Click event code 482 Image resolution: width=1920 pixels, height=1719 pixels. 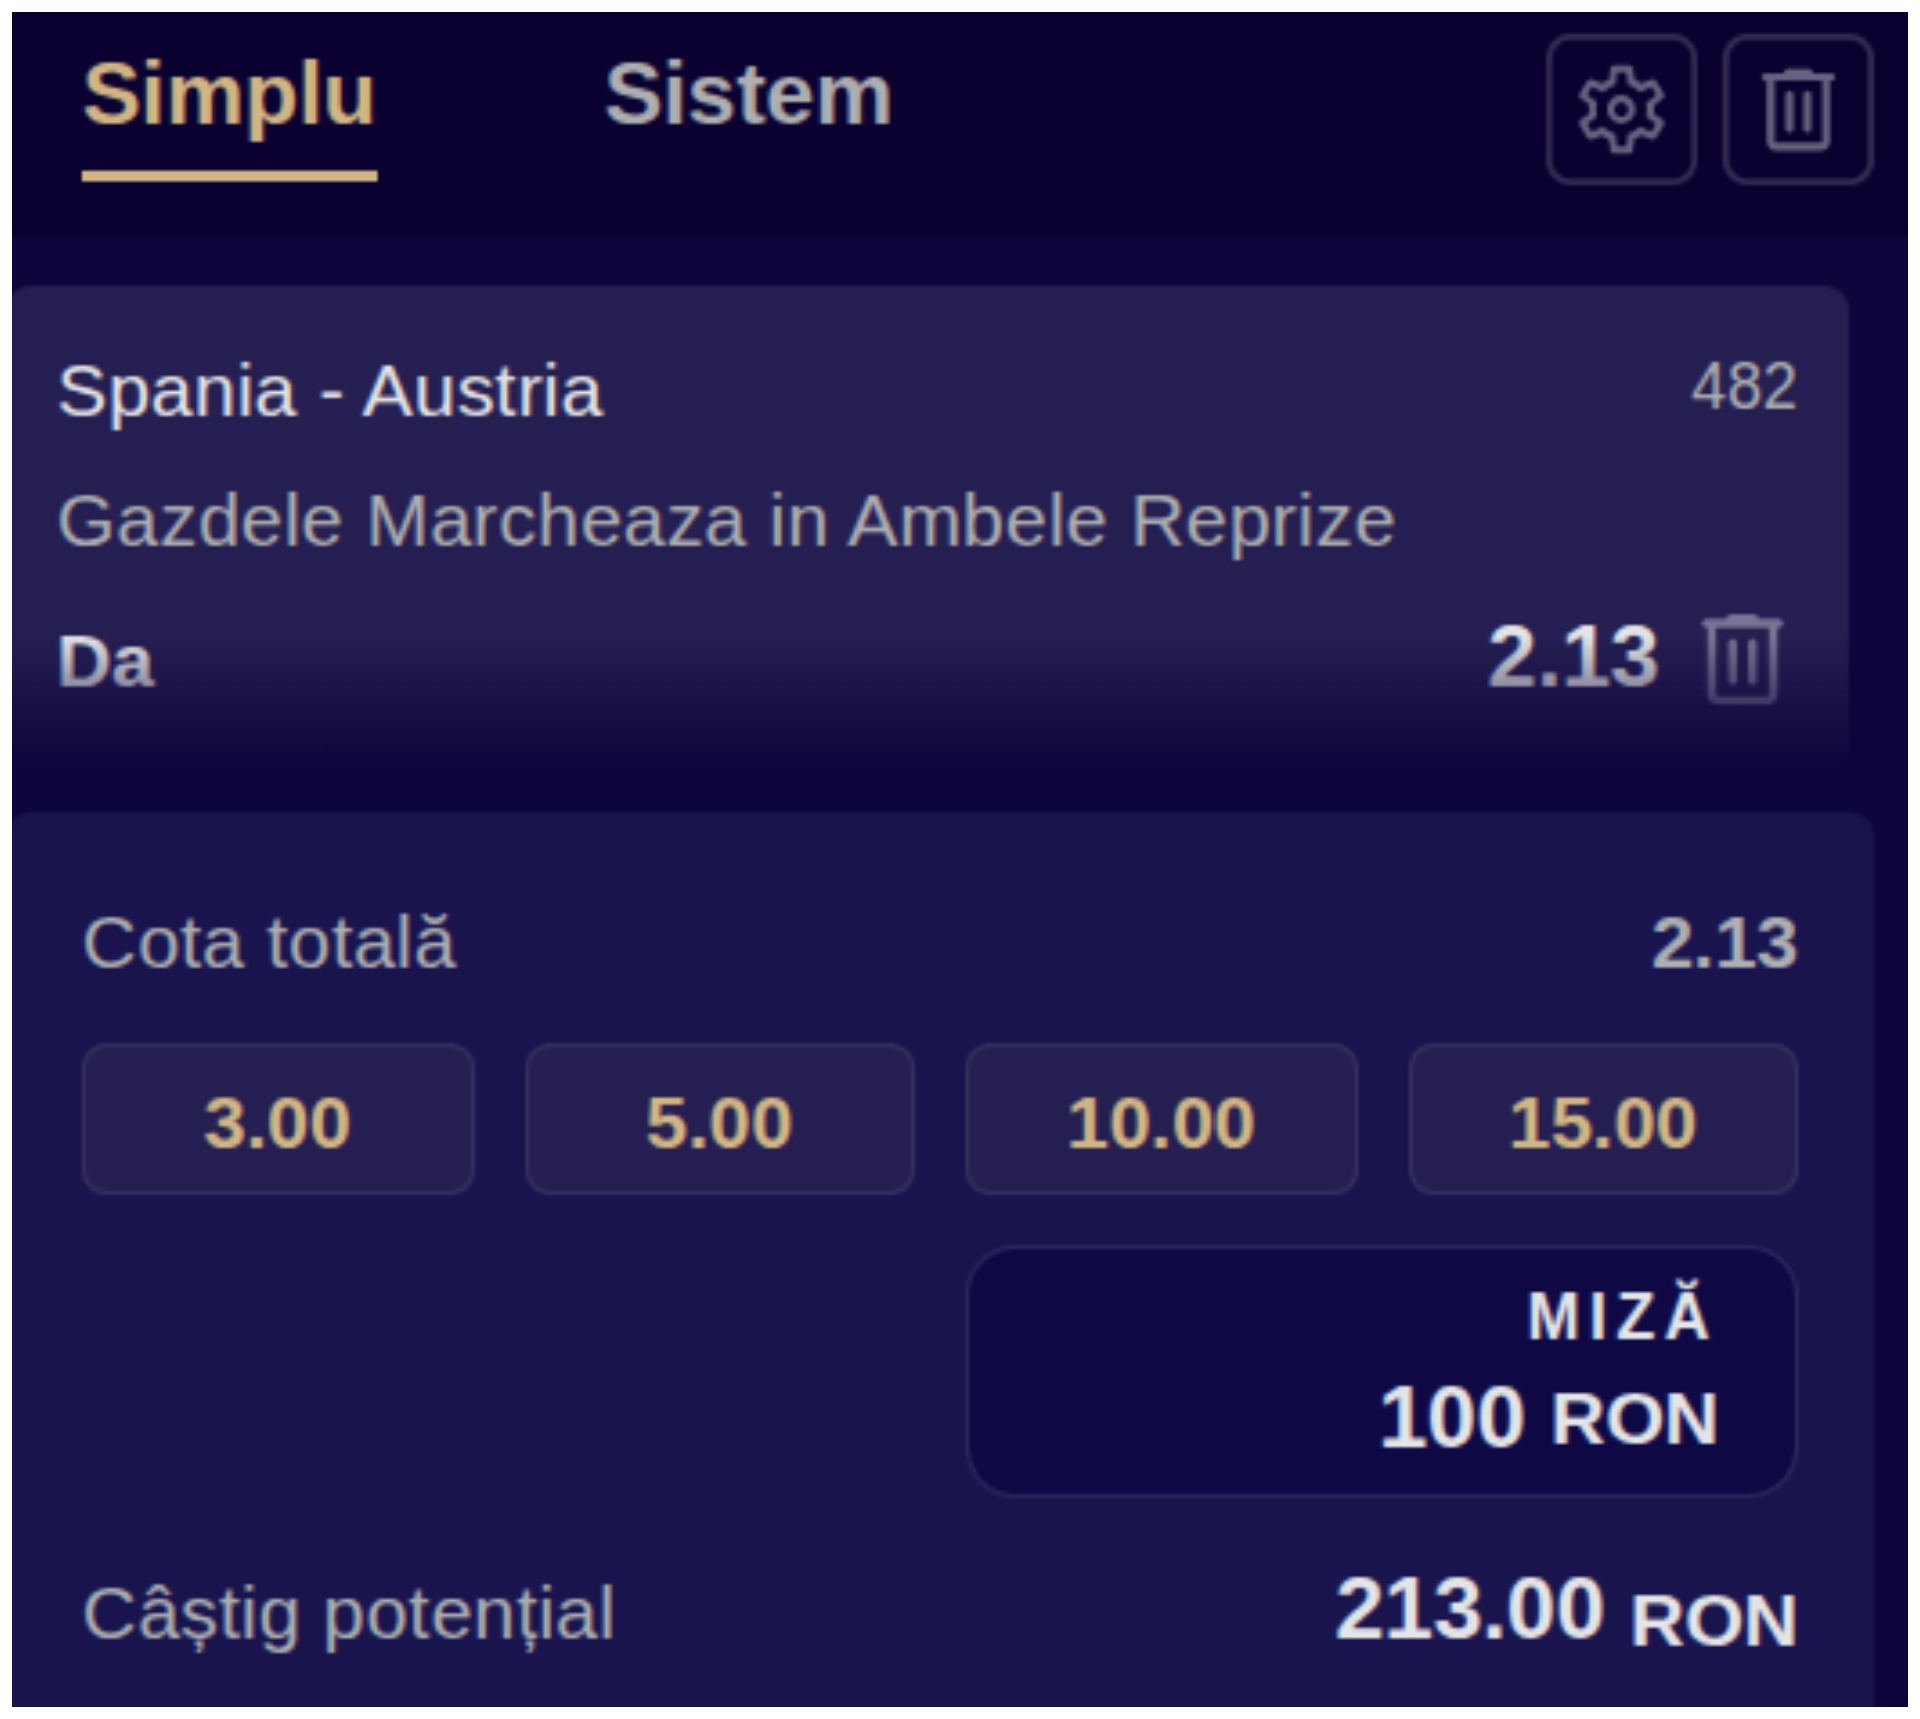point(1743,386)
